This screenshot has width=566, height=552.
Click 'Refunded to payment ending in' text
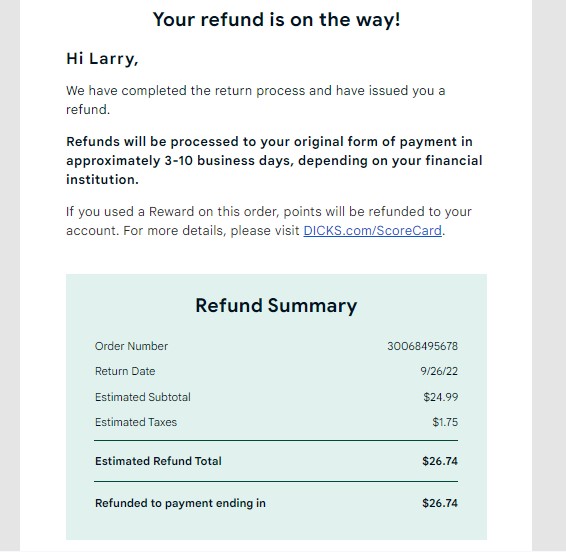(180, 503)
